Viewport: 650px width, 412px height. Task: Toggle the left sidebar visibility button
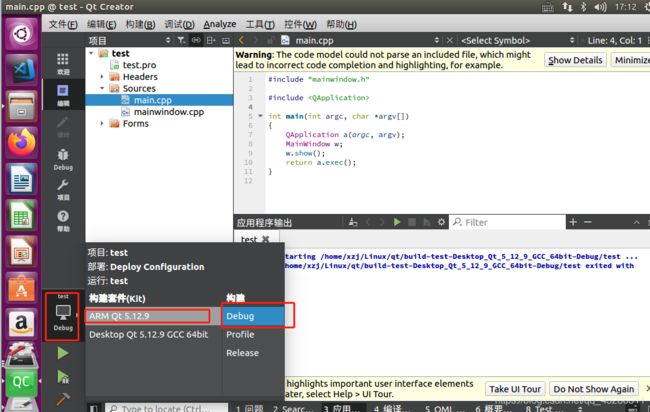pos(94,408)
